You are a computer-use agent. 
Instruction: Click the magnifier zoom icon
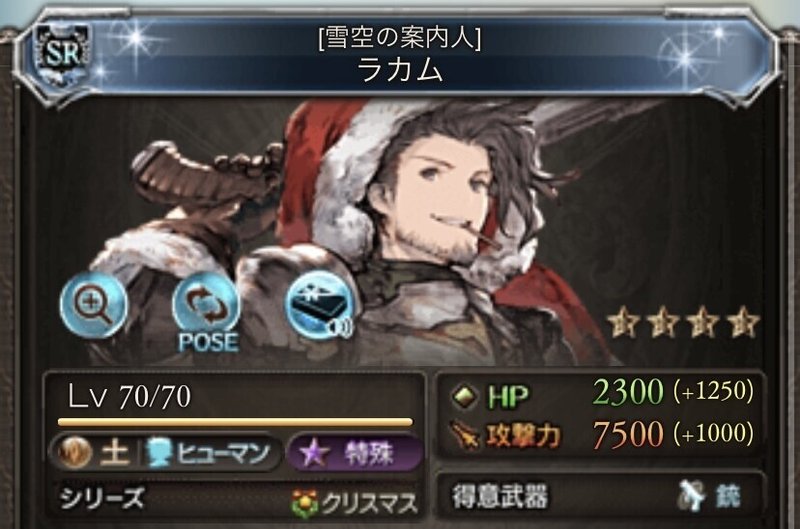[93, 305]
